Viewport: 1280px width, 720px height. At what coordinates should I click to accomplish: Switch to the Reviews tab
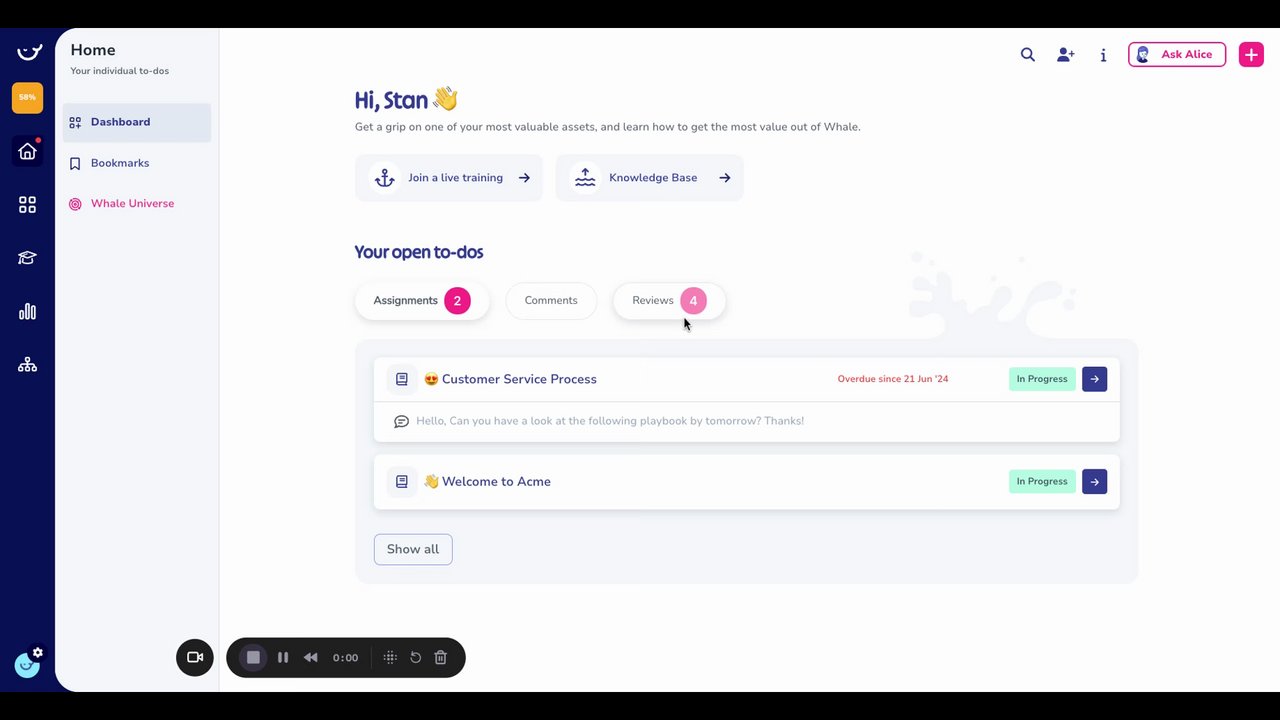point(669,301)
